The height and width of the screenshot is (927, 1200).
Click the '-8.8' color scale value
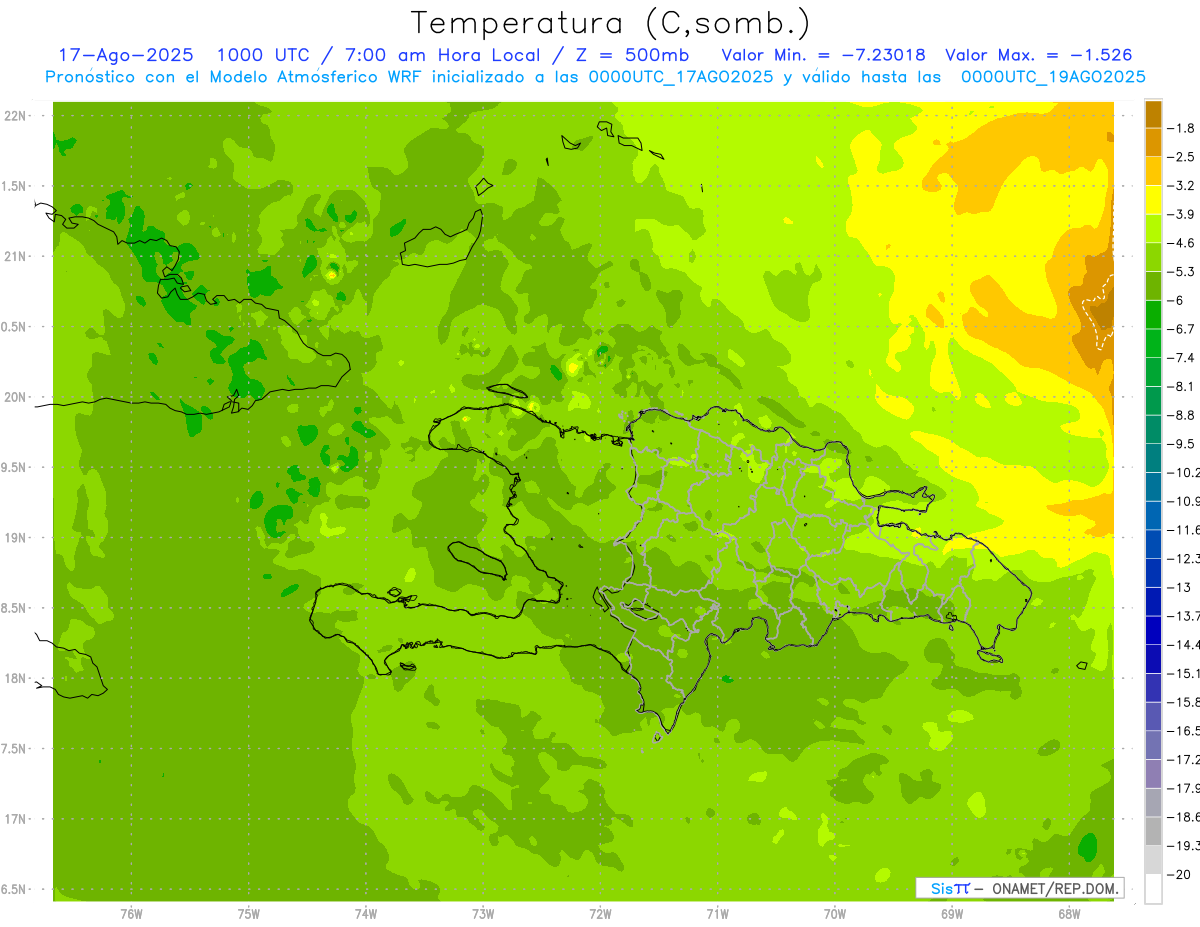pyautogui.click(x=1182, y=415)
